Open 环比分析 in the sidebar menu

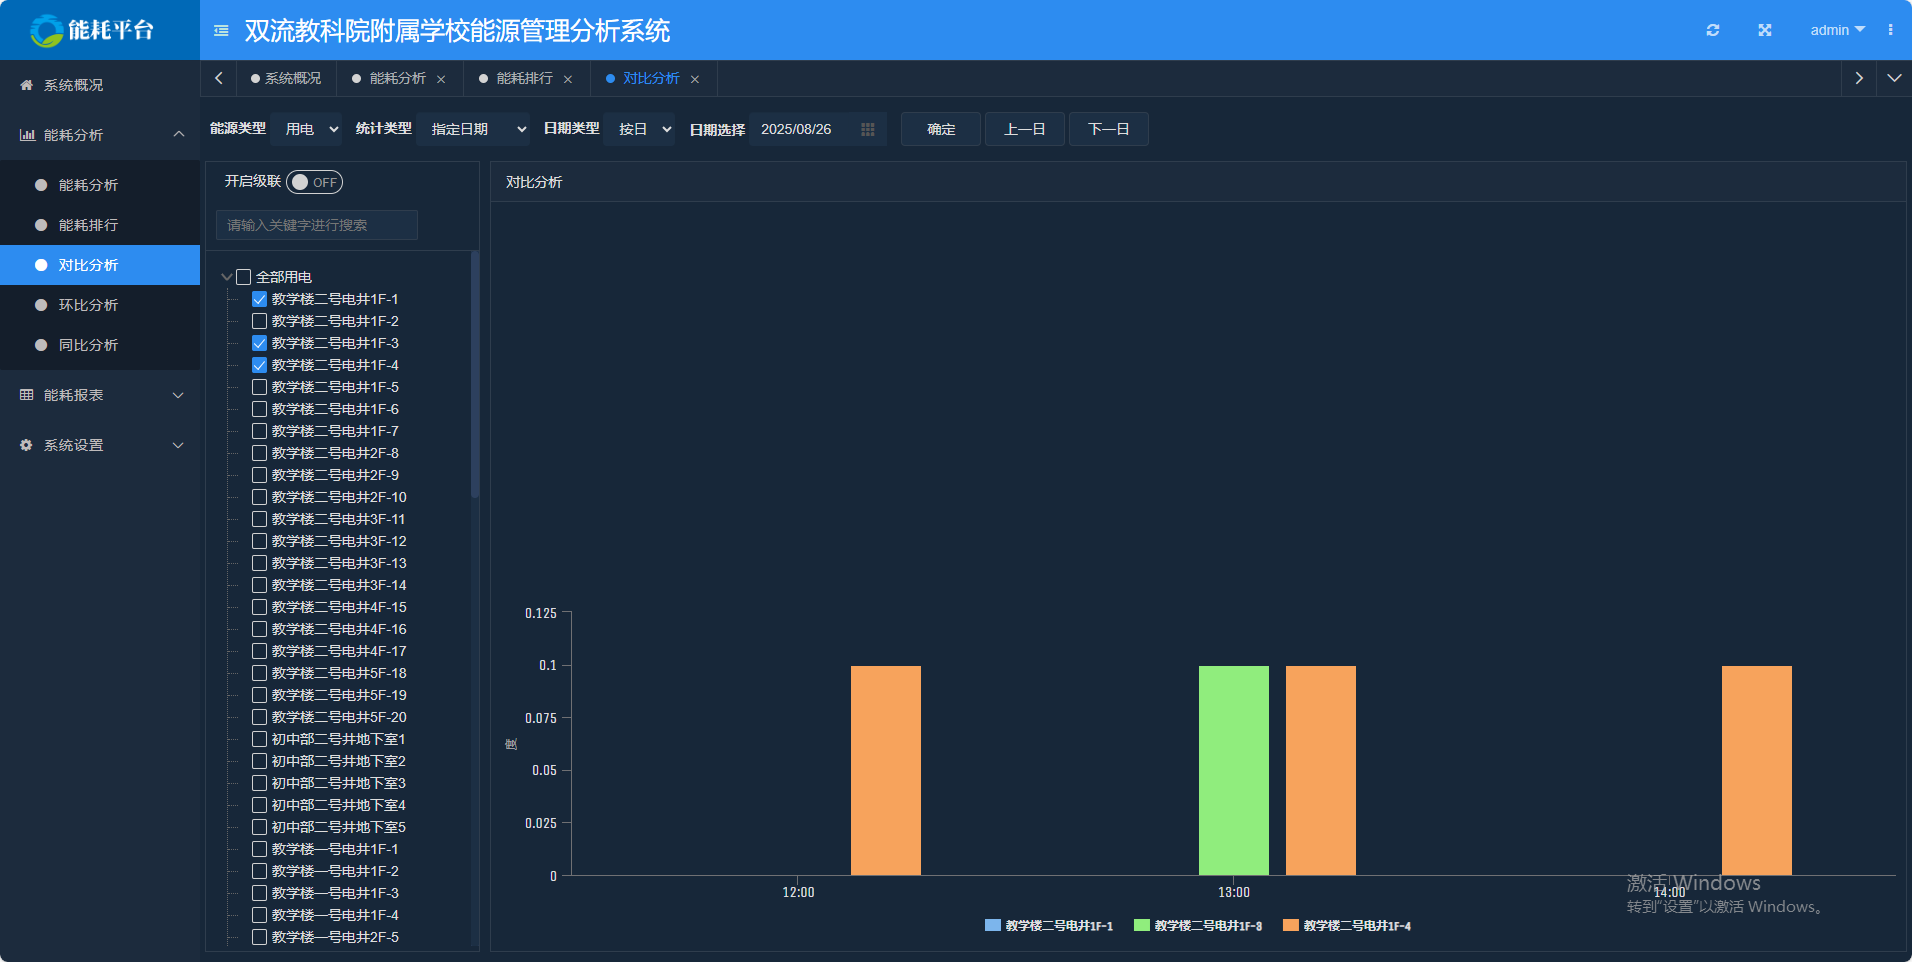(x=88, y=305)
